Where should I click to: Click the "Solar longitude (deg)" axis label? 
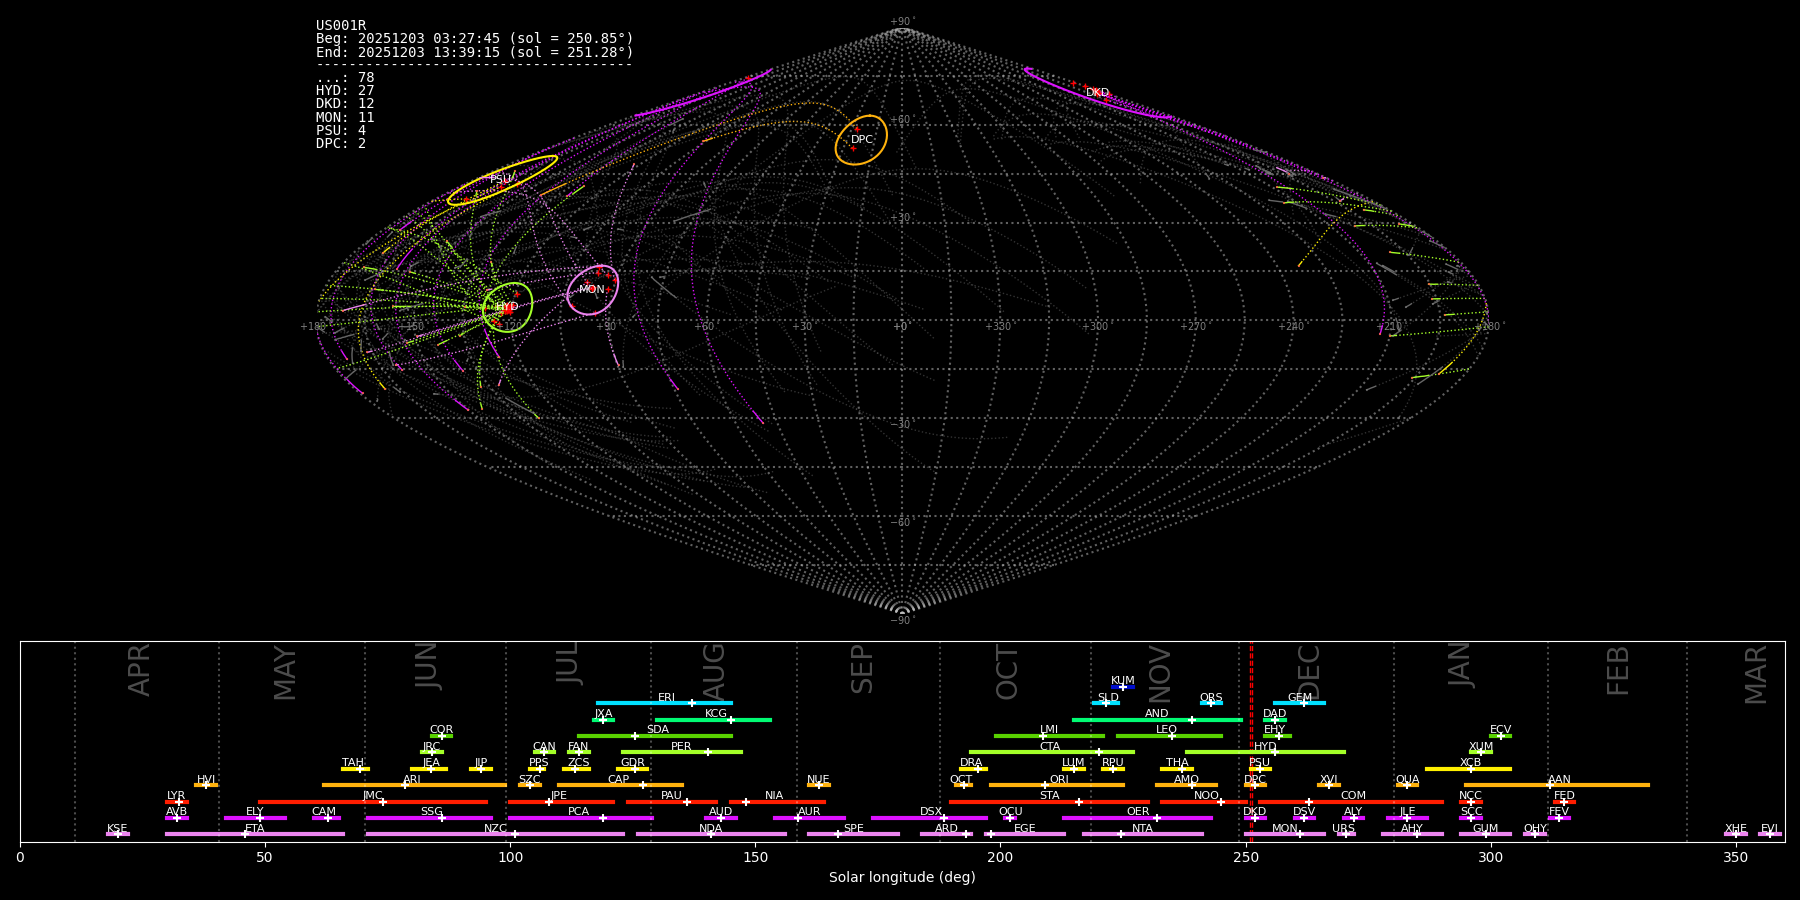[x=901, y=877]
